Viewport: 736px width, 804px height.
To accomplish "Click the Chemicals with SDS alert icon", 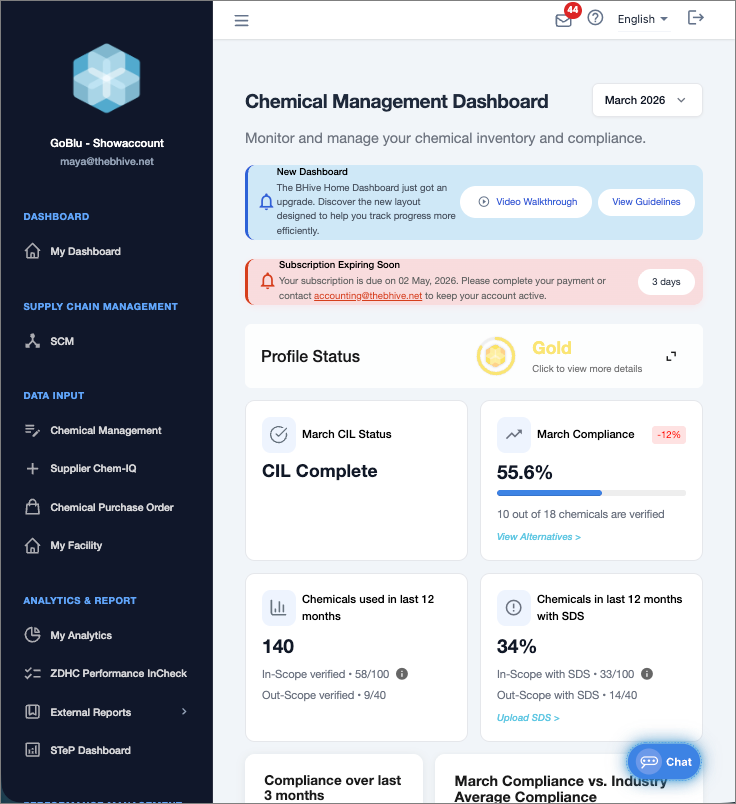I will [513, 608].
